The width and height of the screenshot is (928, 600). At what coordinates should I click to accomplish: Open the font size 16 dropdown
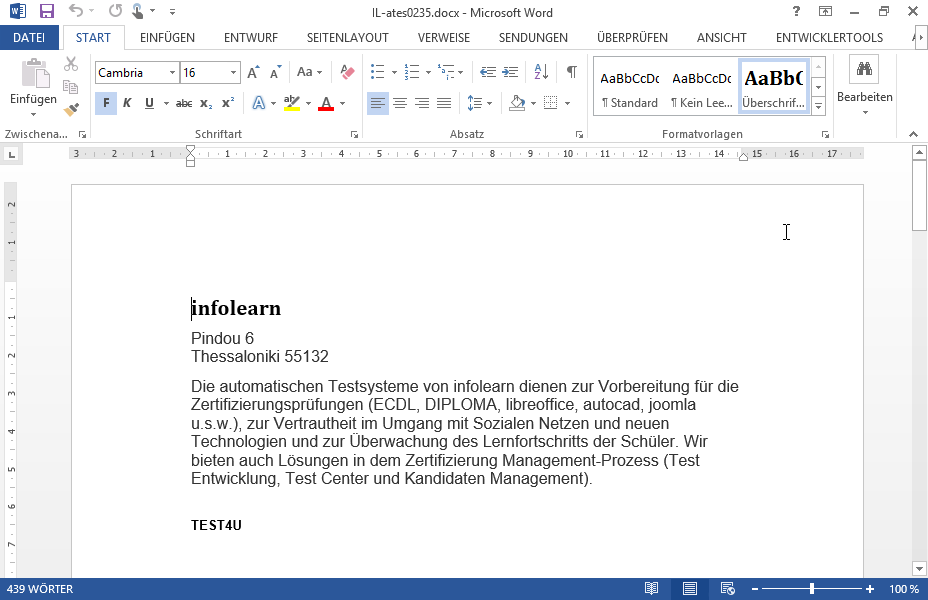(x=234, y=73)
